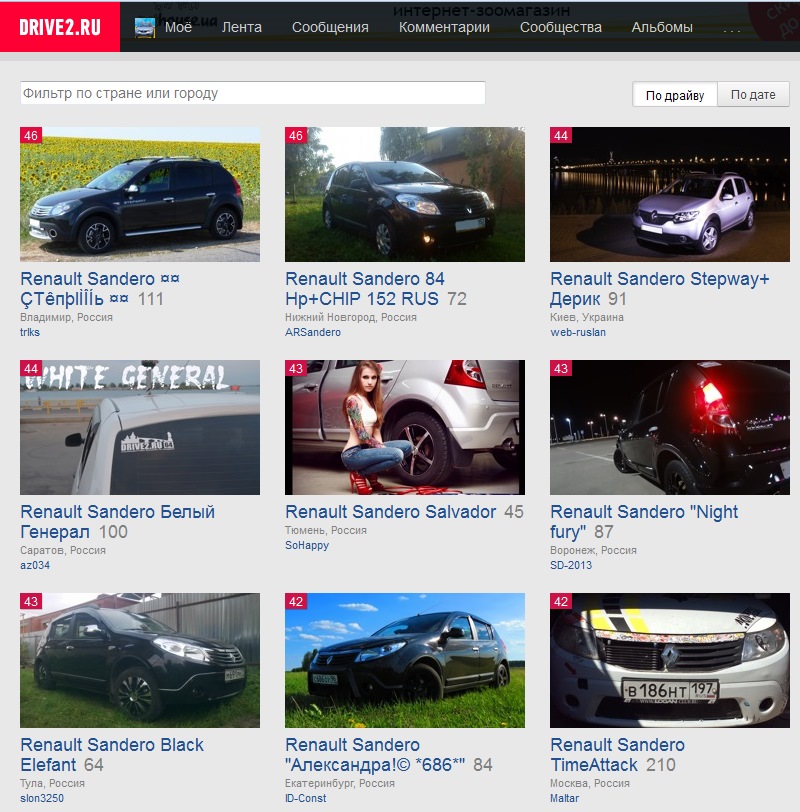Open Альбомы in the navigation bar

662,27
